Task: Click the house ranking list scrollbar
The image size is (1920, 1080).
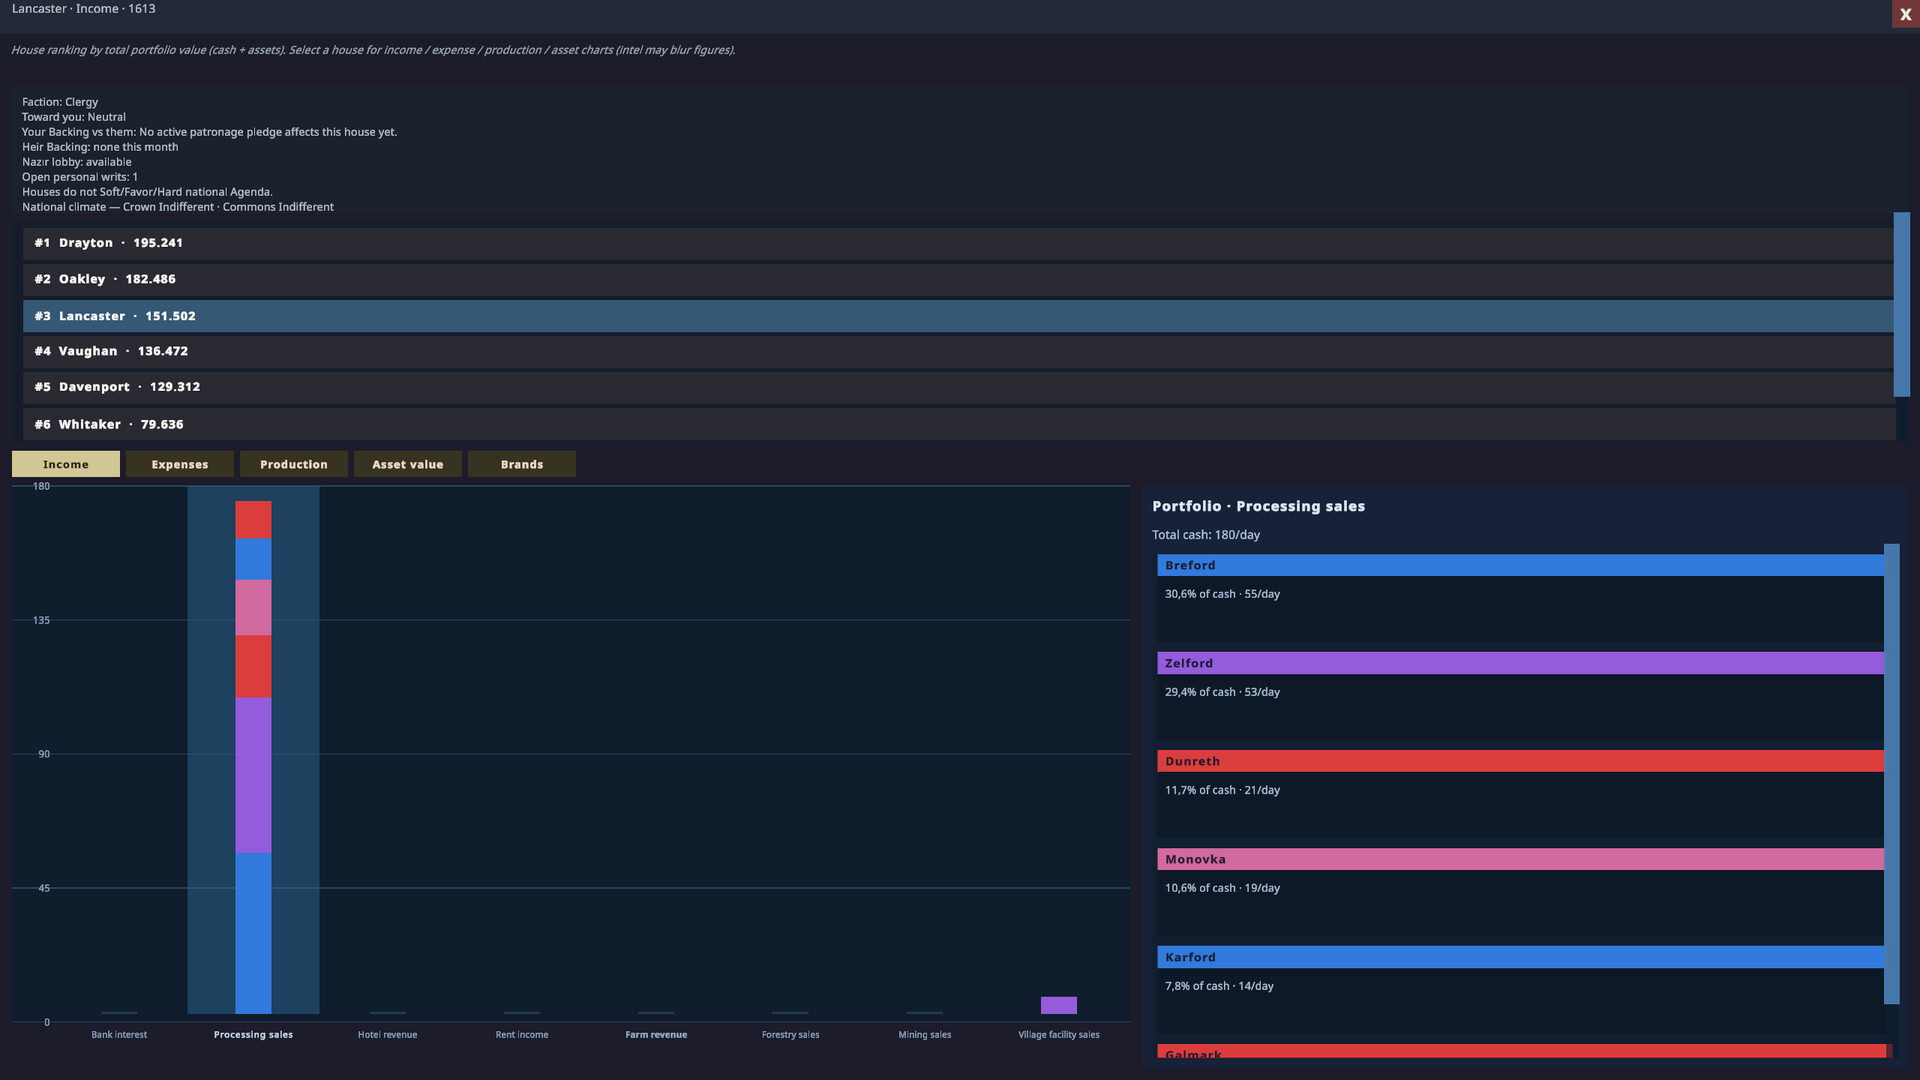Action: tap(1902, 304)
